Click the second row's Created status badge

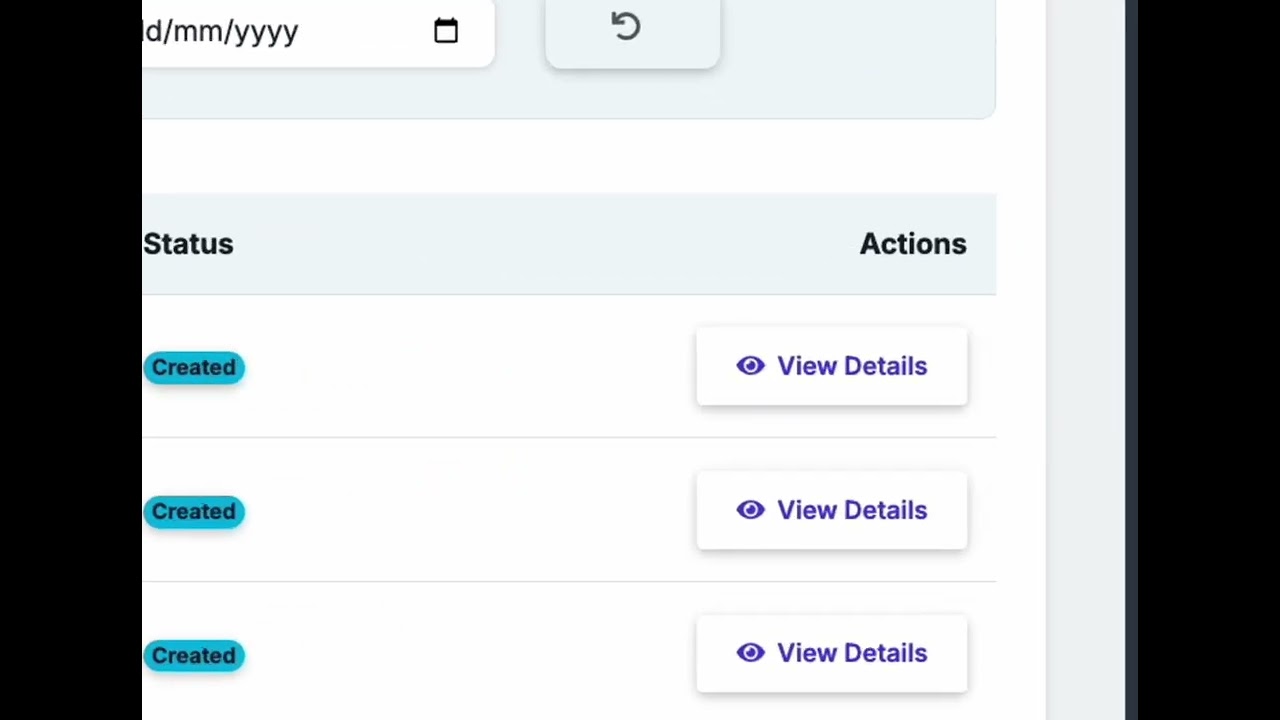point(194,511)
